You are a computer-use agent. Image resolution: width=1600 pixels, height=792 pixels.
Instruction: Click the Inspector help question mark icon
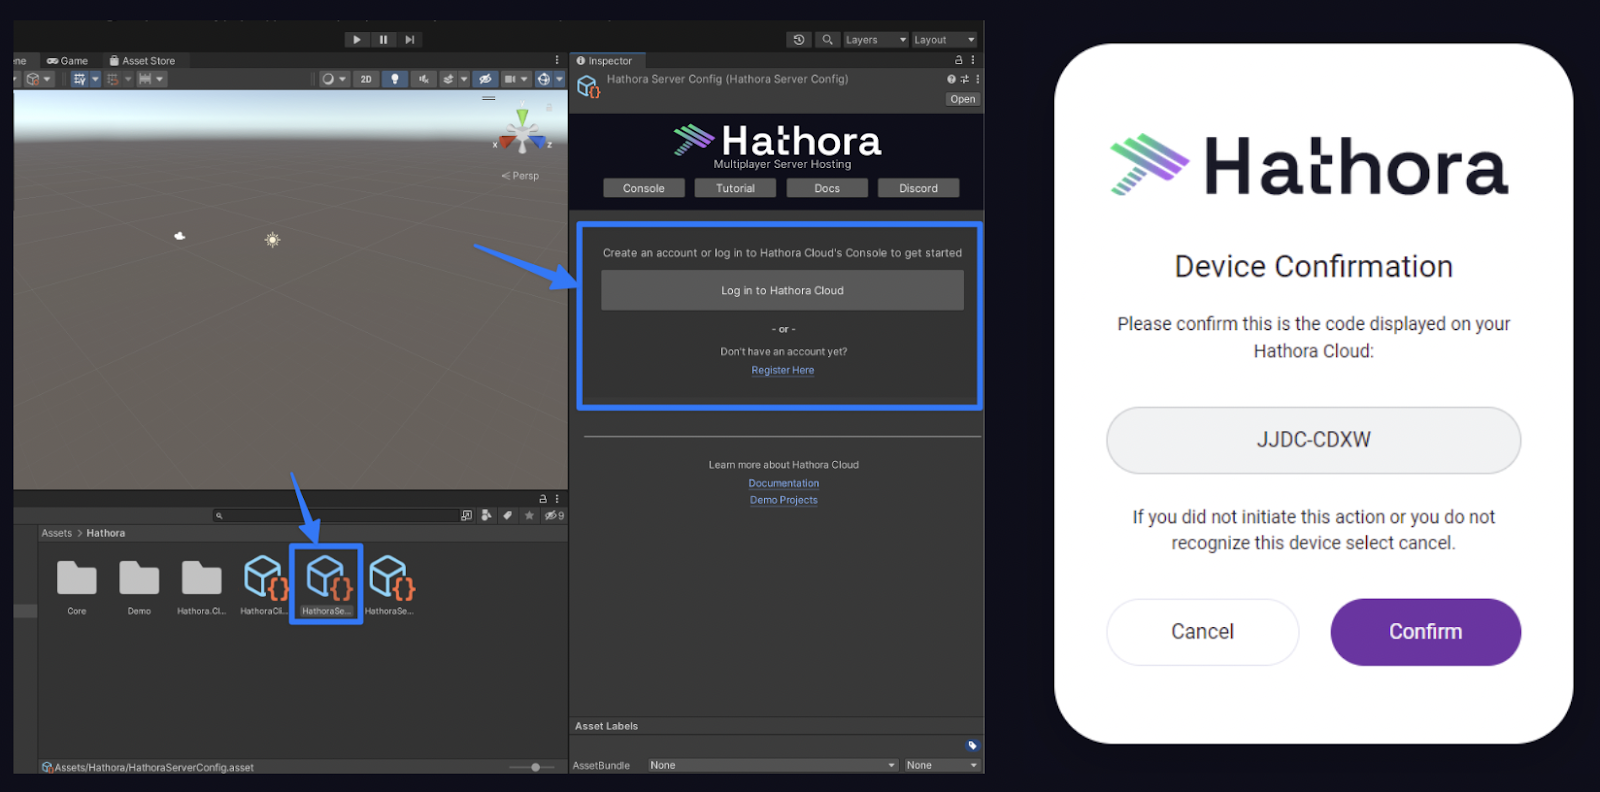point(951,79)
